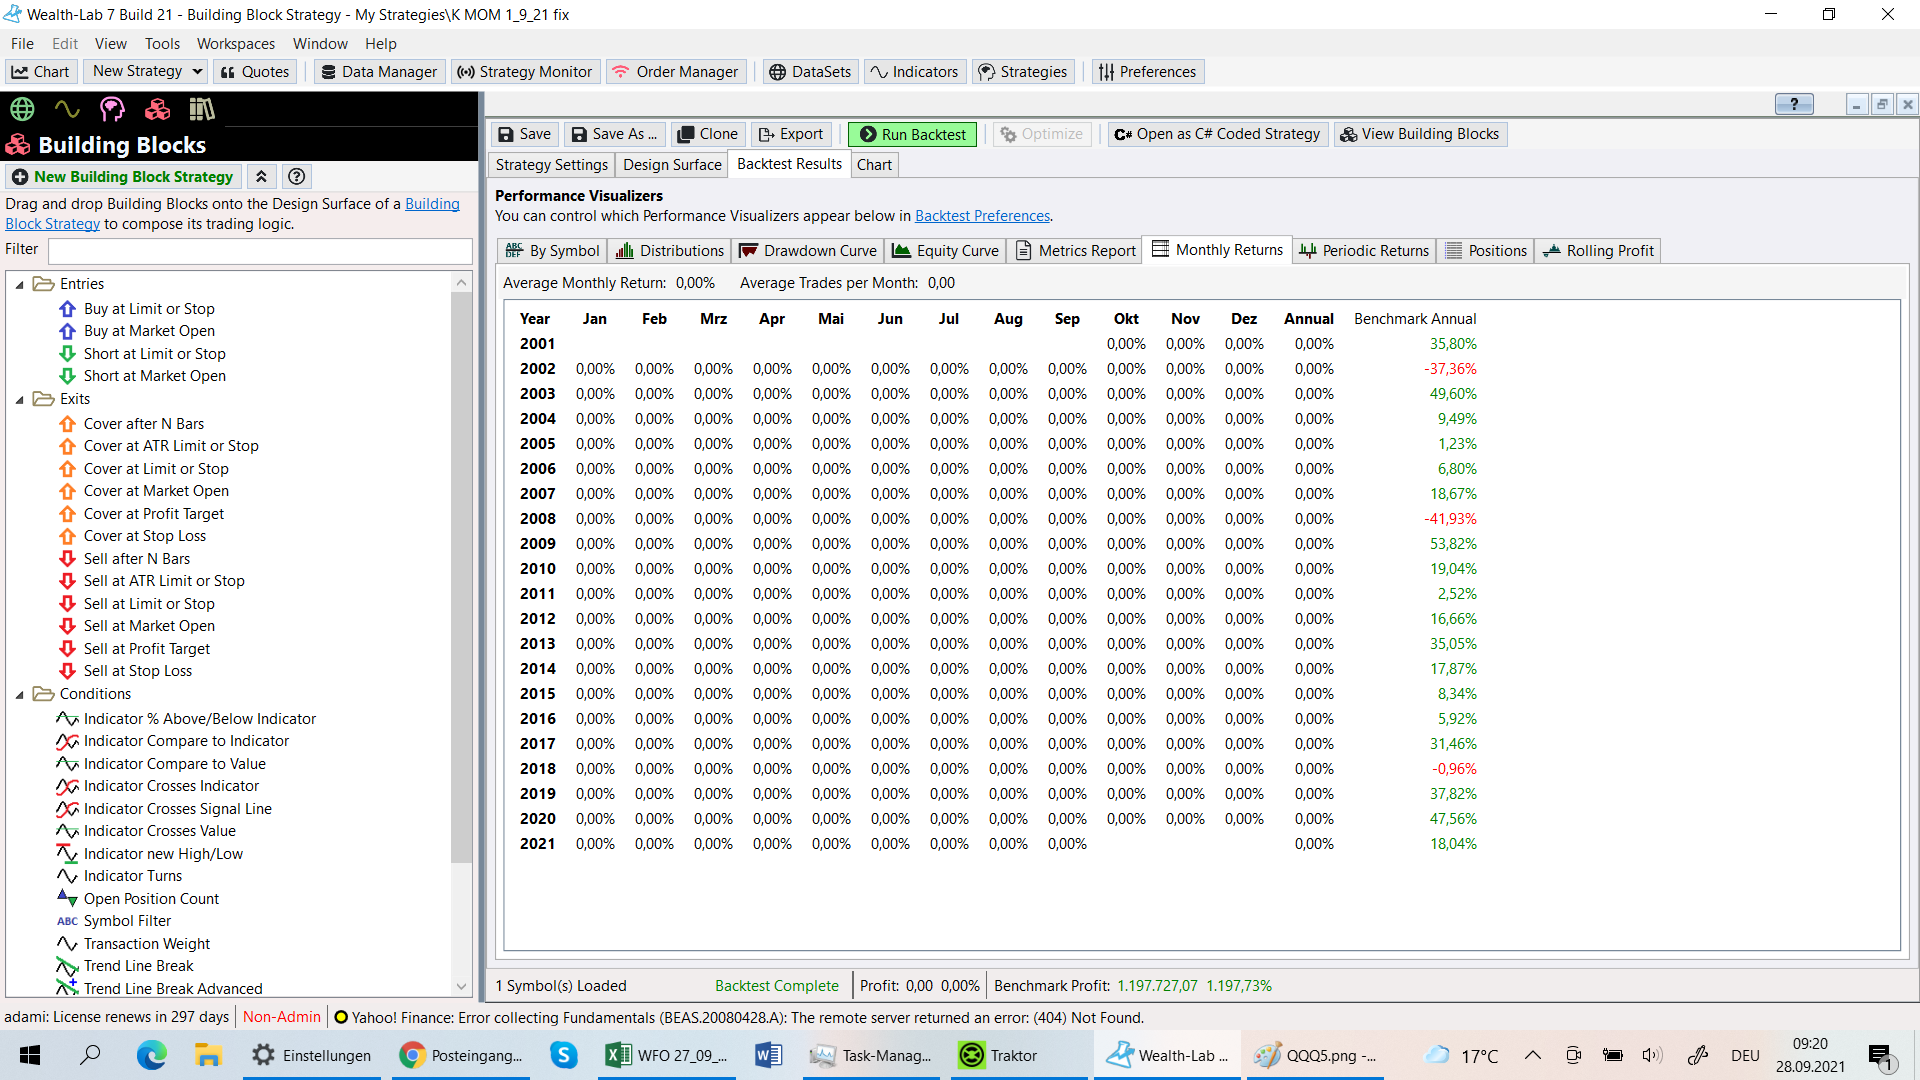Click into the Filter text field

tap(260, 250)
